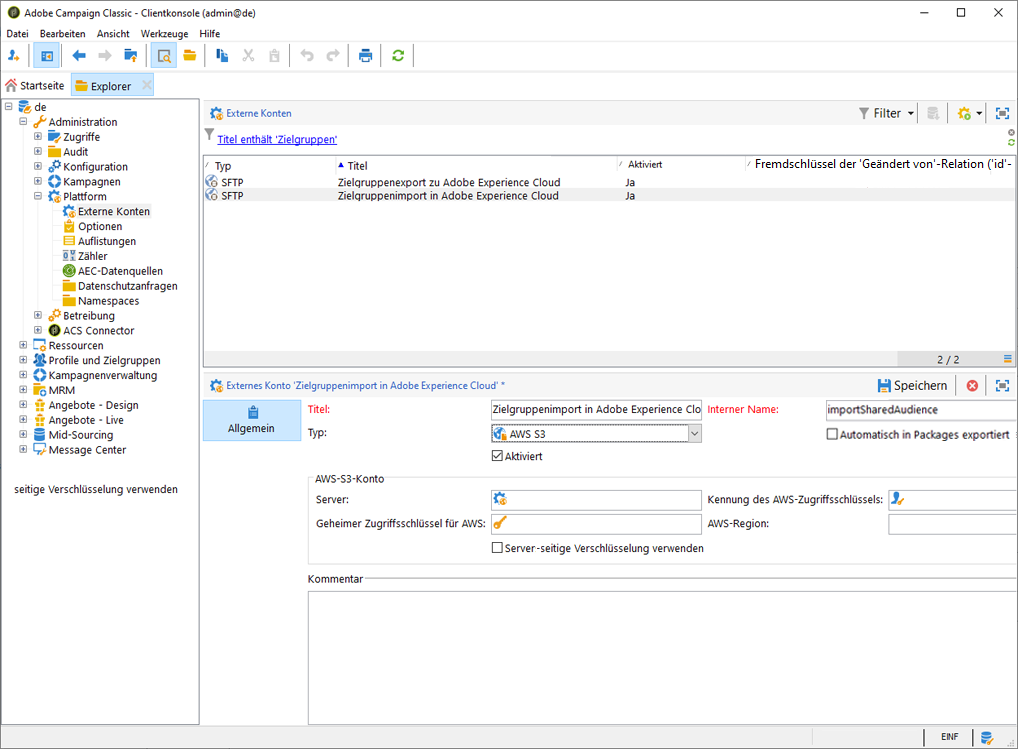Click the filter link Titel enthält 'Zielgruppen'
This screenshot has width=1018, height=749.
[277, 140]
